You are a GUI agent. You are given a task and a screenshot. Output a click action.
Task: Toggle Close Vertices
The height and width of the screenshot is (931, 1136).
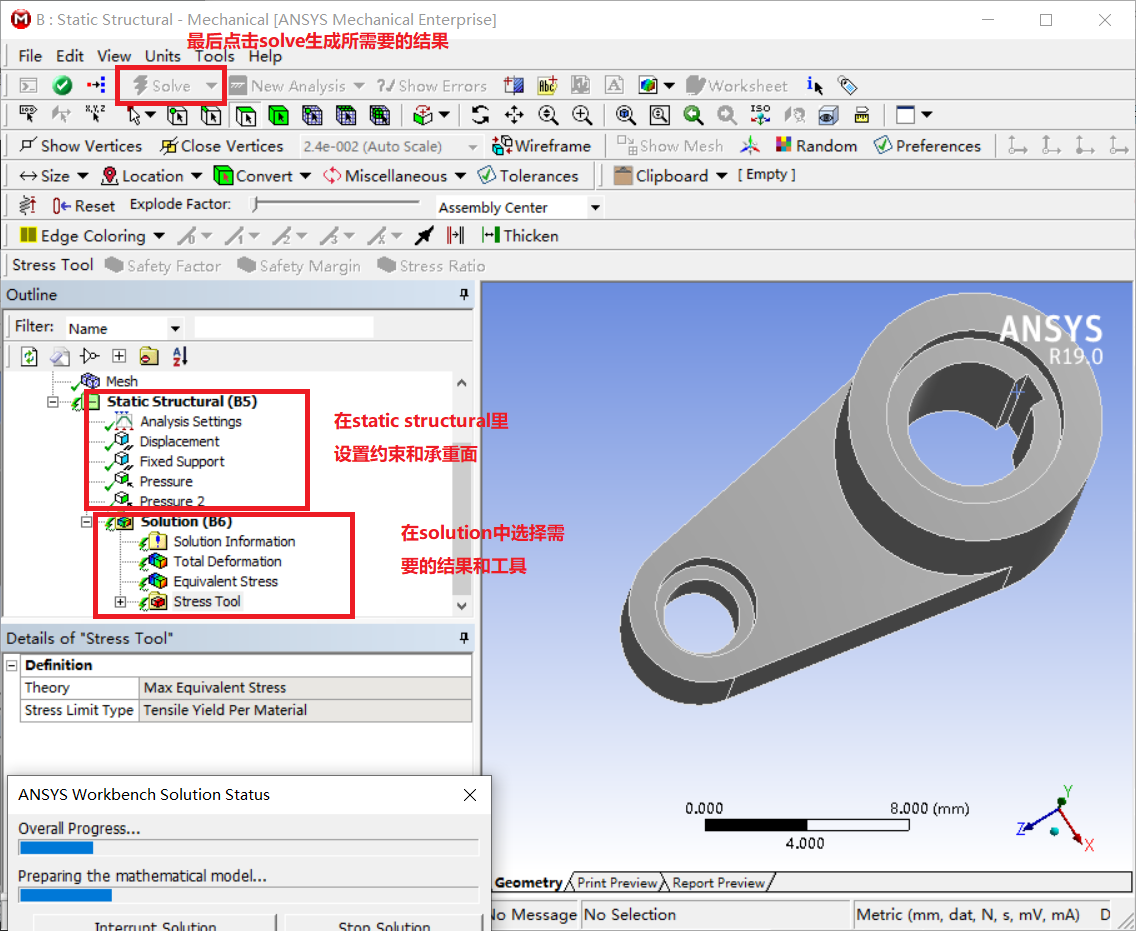tap(222, 146)
